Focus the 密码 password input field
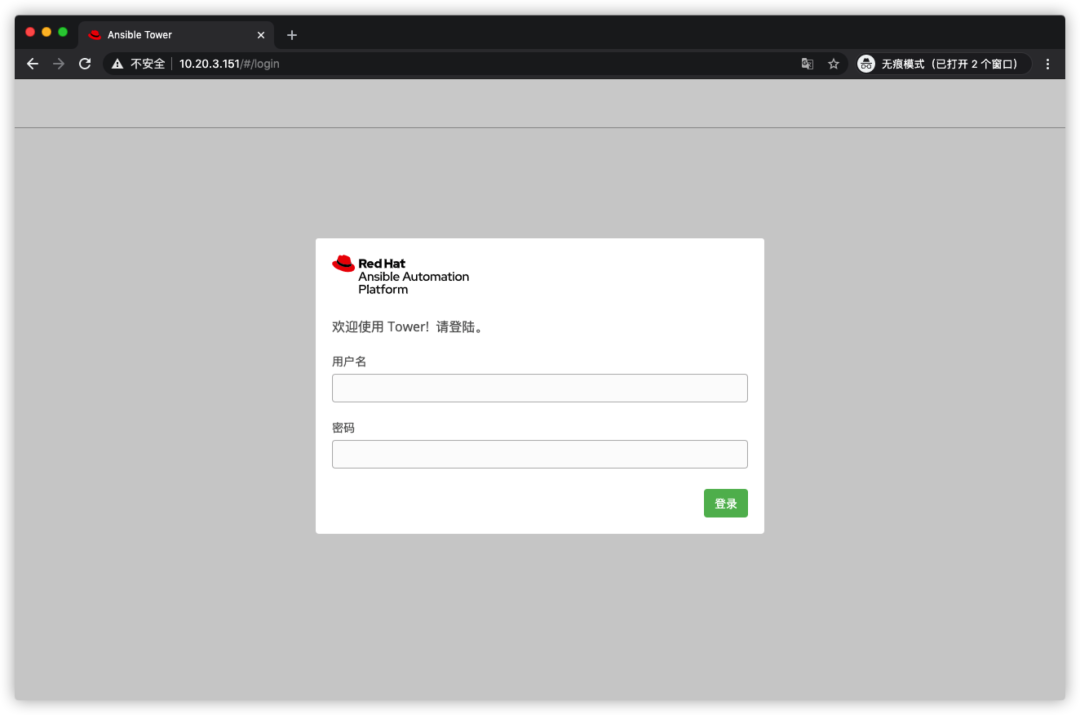 click(x=539, y=454)
